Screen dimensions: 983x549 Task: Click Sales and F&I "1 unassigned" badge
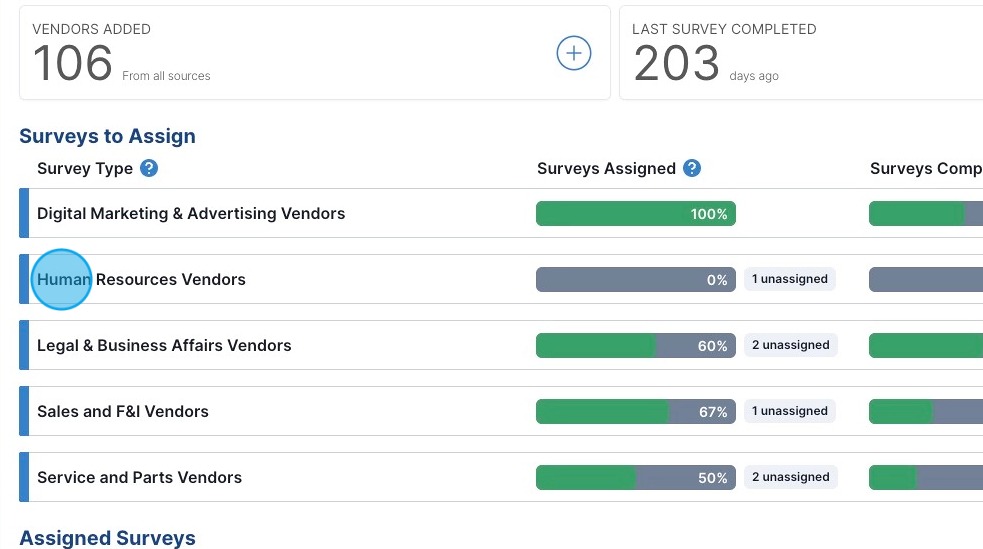pos(790,411)
